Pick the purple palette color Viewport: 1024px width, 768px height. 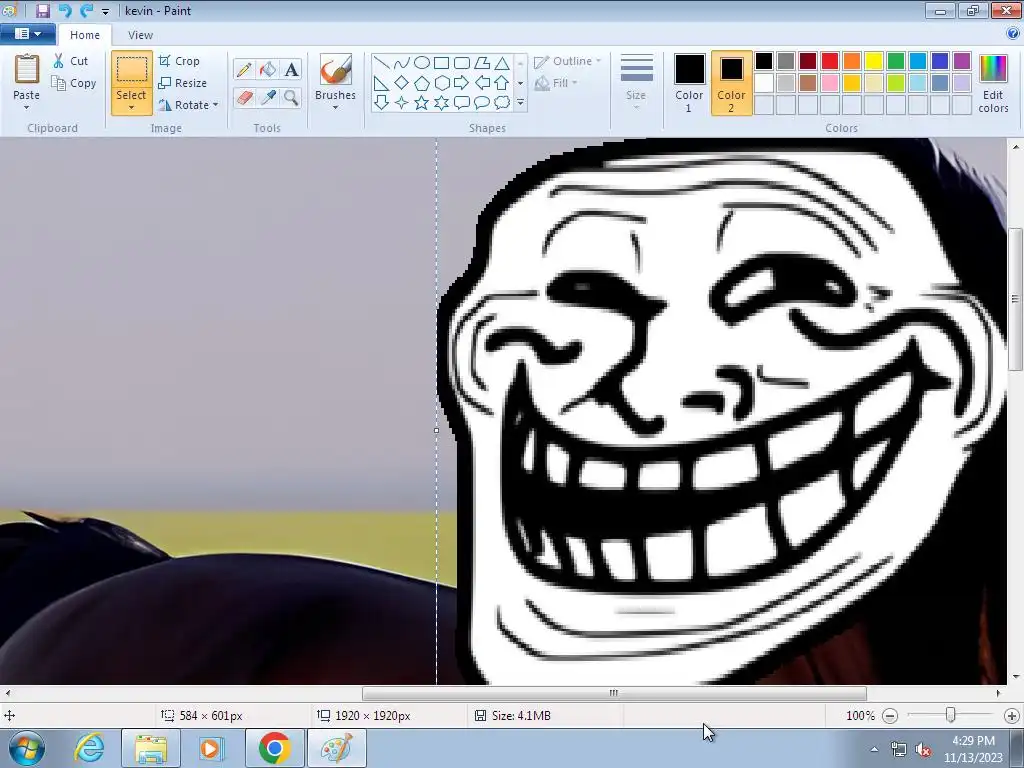[962, 61]
